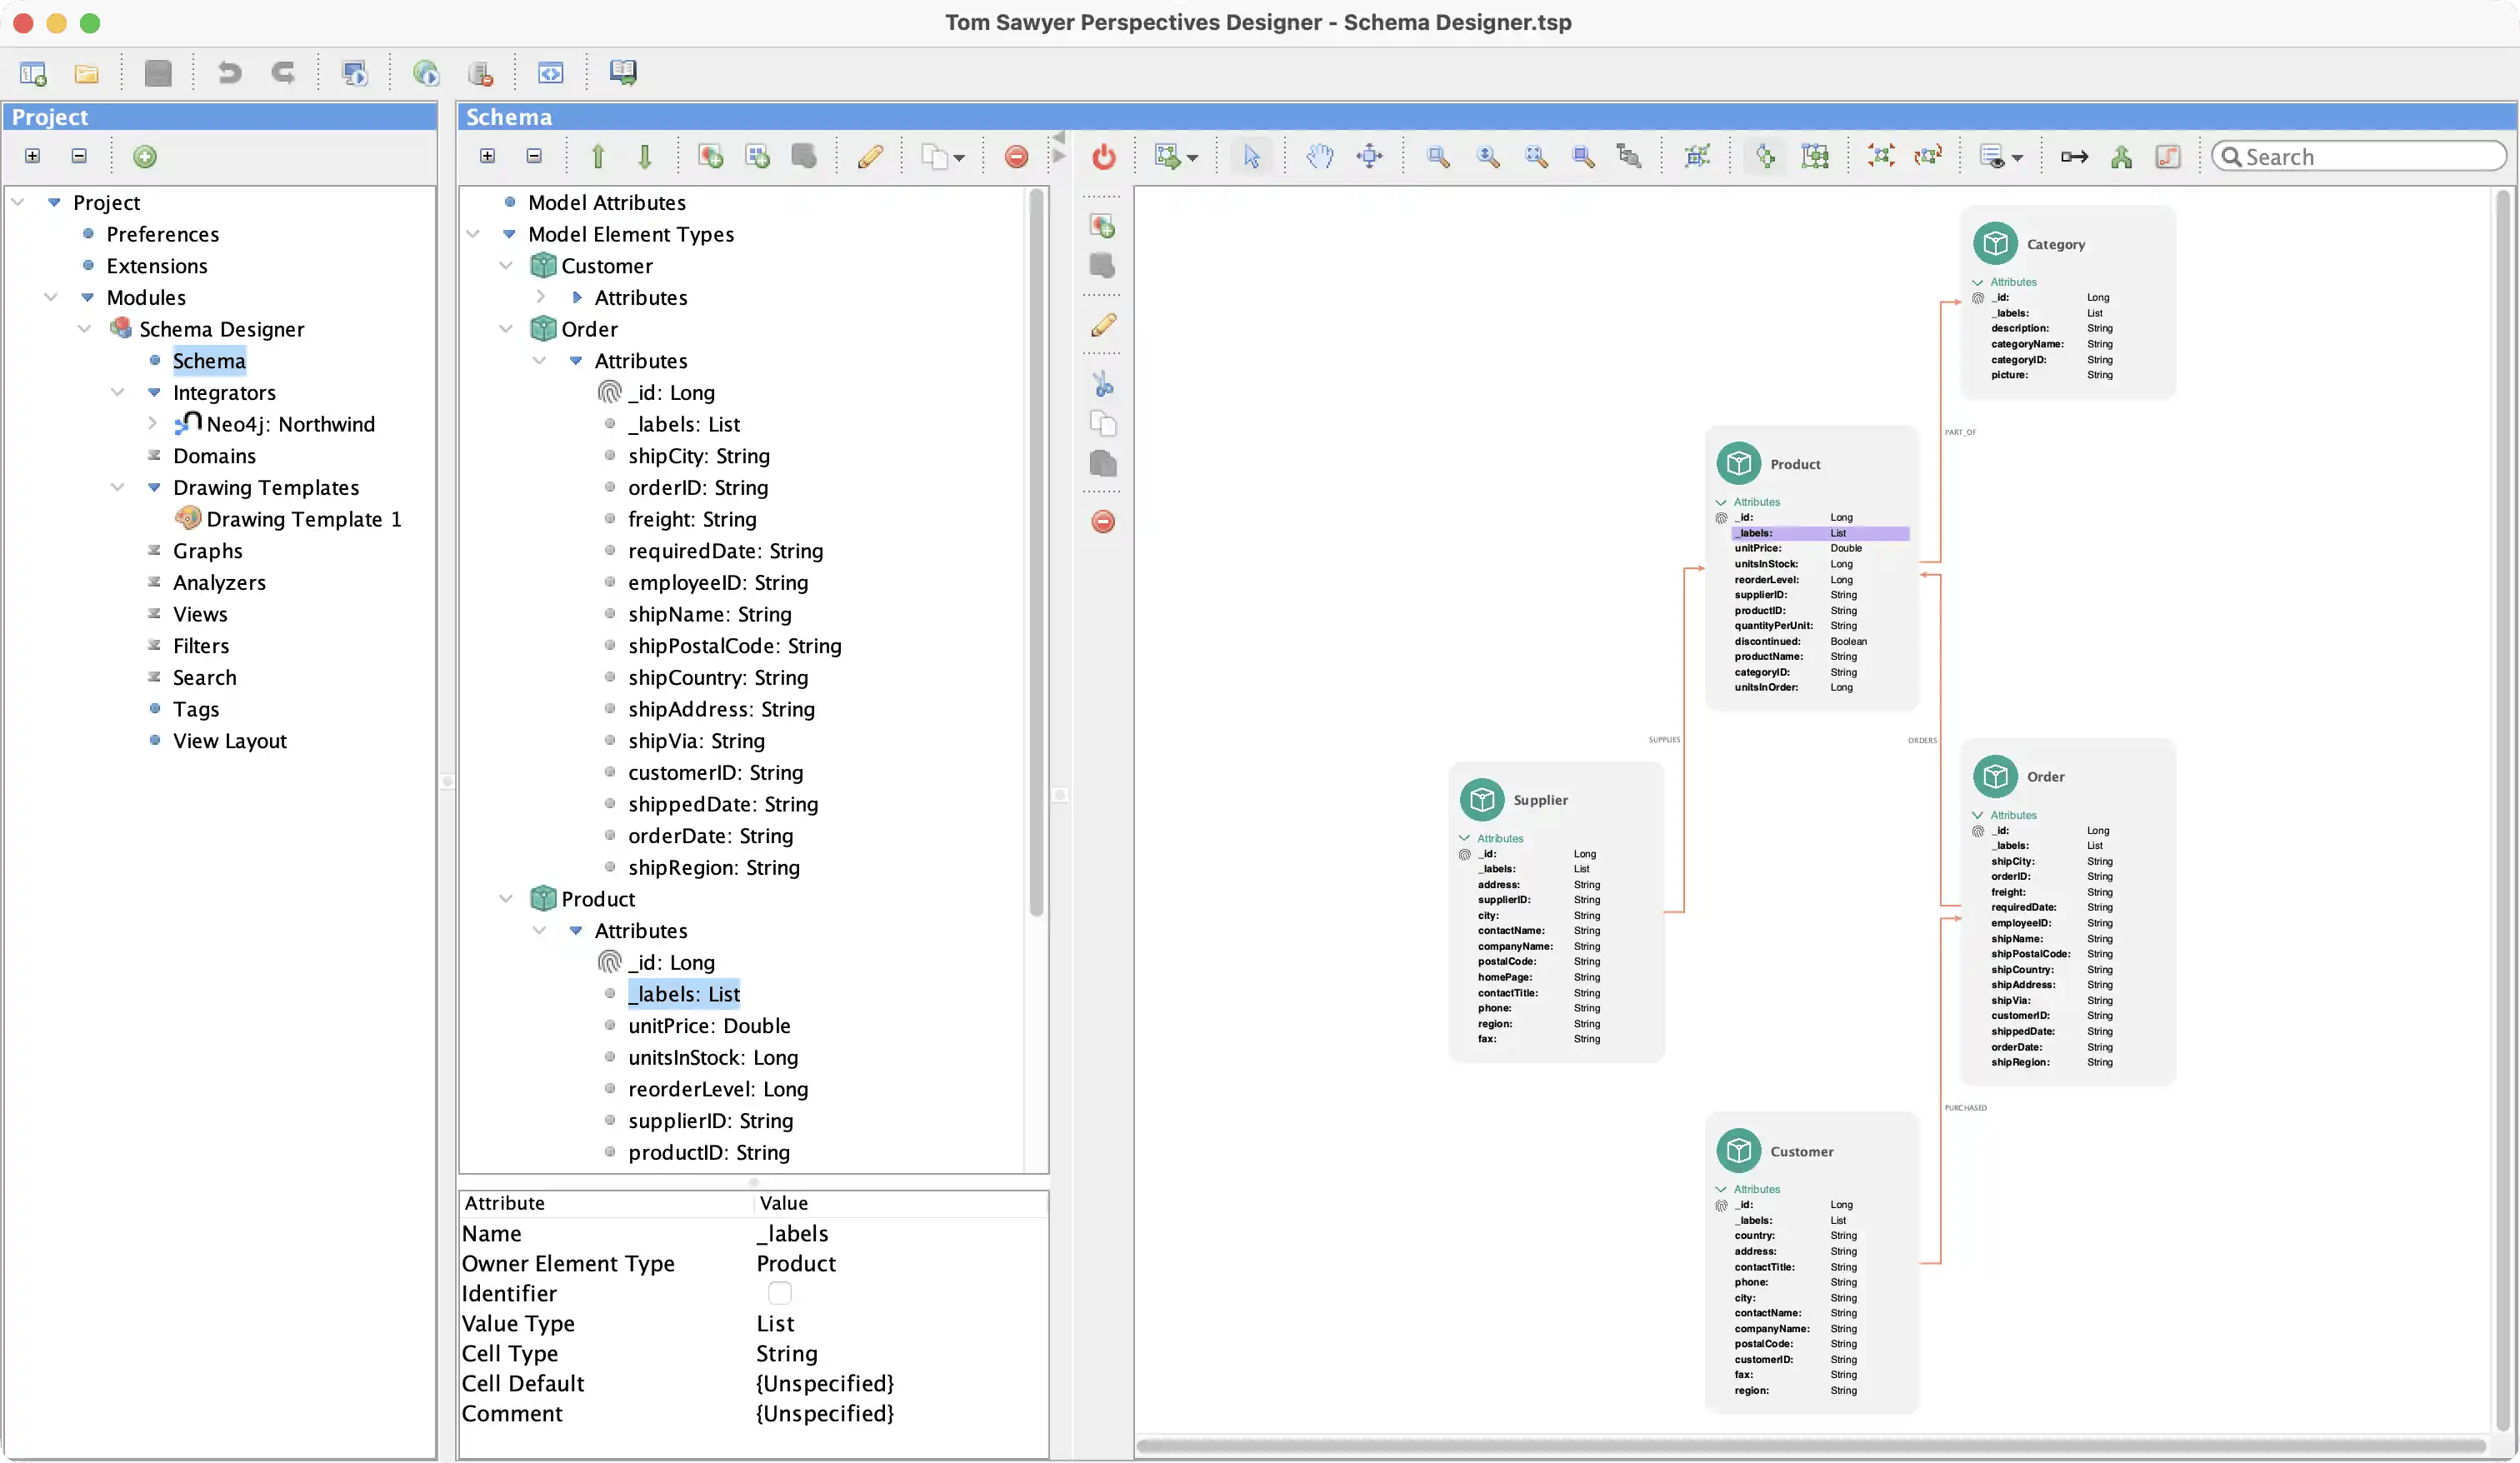
Task: Click the schema tree vertical scrollbar
Action: pyautogui.click(x=1037, y=552)
